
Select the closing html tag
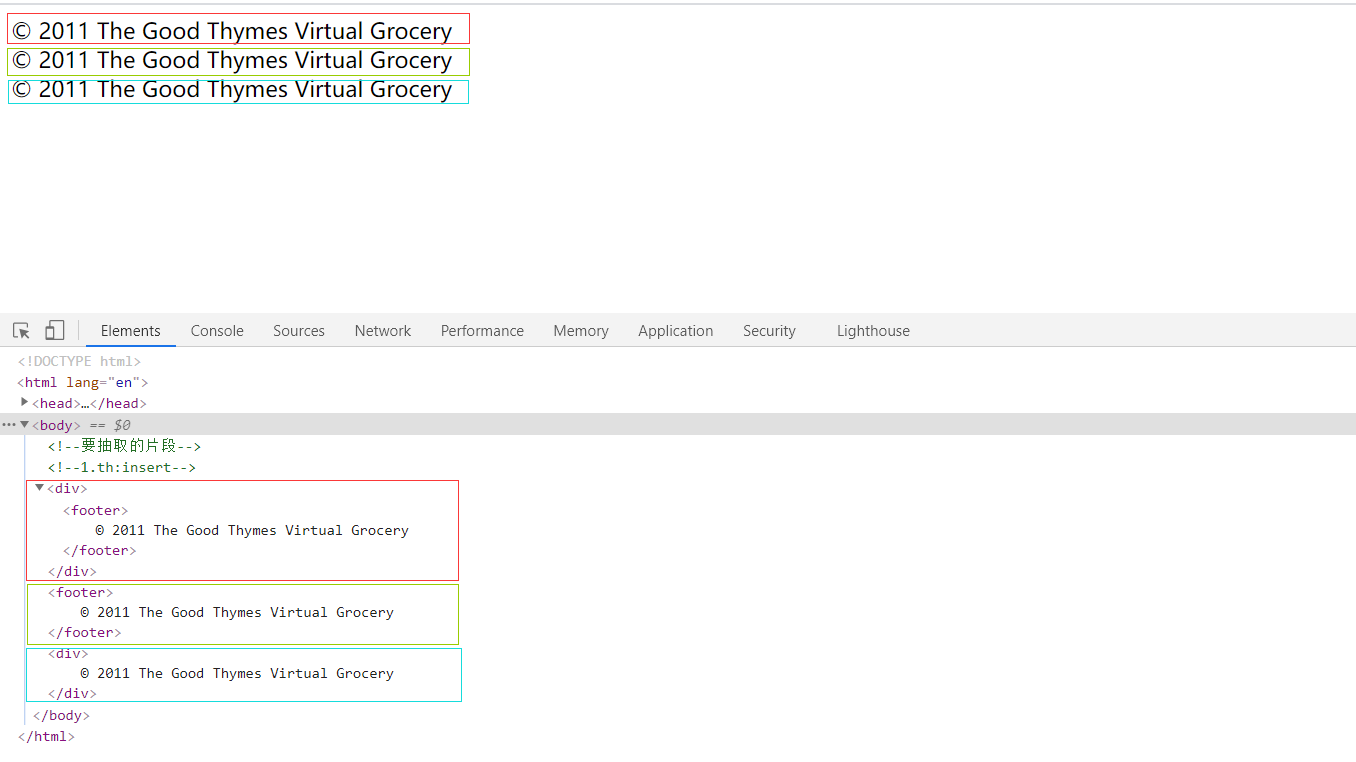tap(46, 736)
